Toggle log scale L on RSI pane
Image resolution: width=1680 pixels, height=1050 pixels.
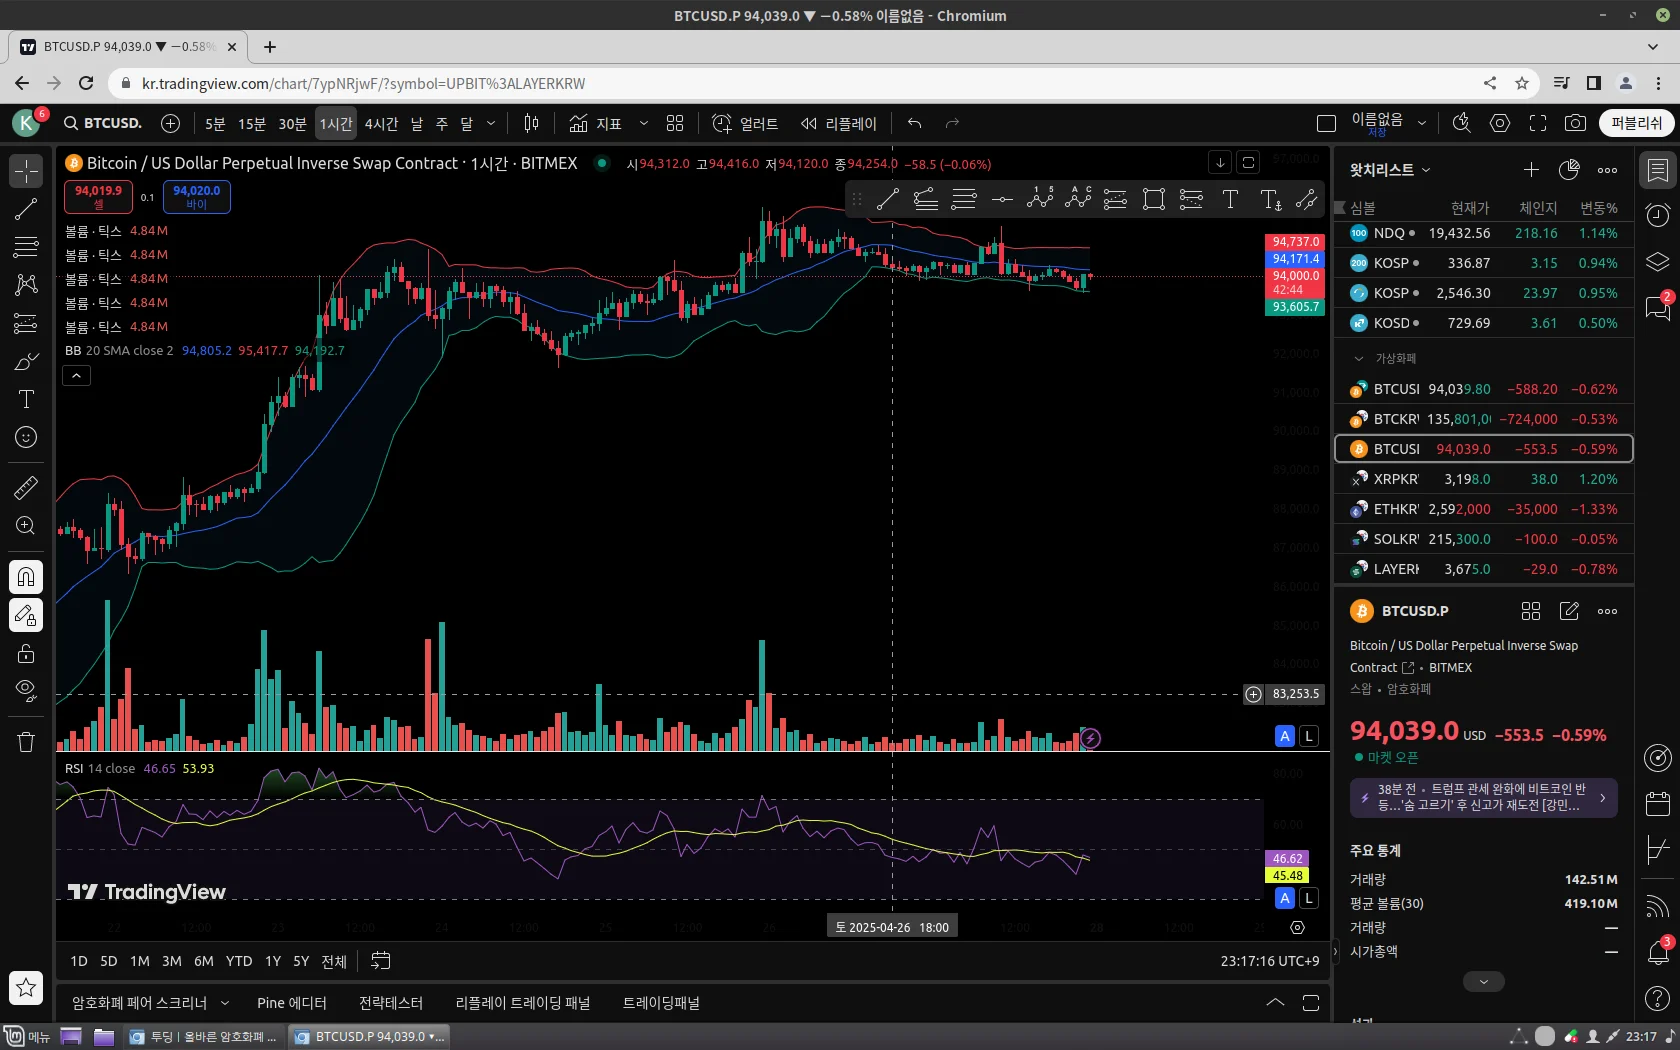pyautogui.click(x=1308, y=898)
